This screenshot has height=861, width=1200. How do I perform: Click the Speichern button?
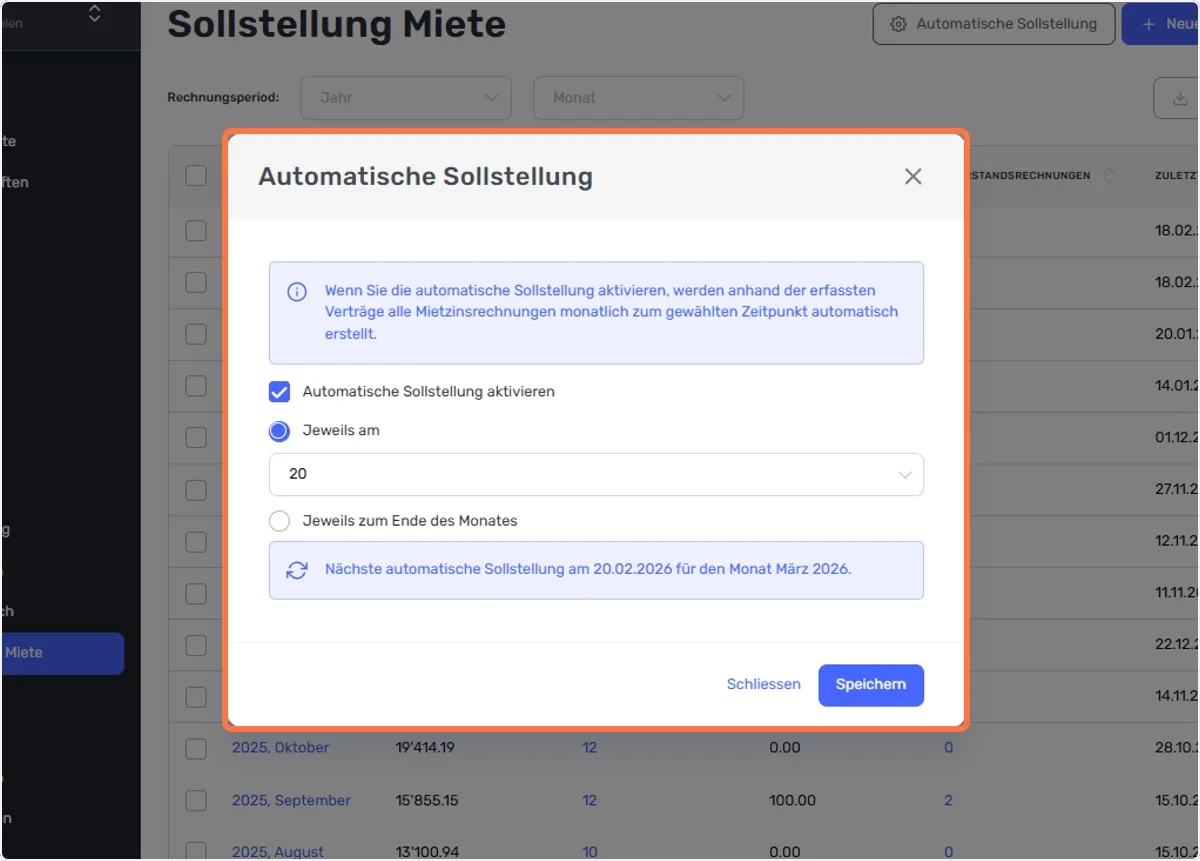871,685
